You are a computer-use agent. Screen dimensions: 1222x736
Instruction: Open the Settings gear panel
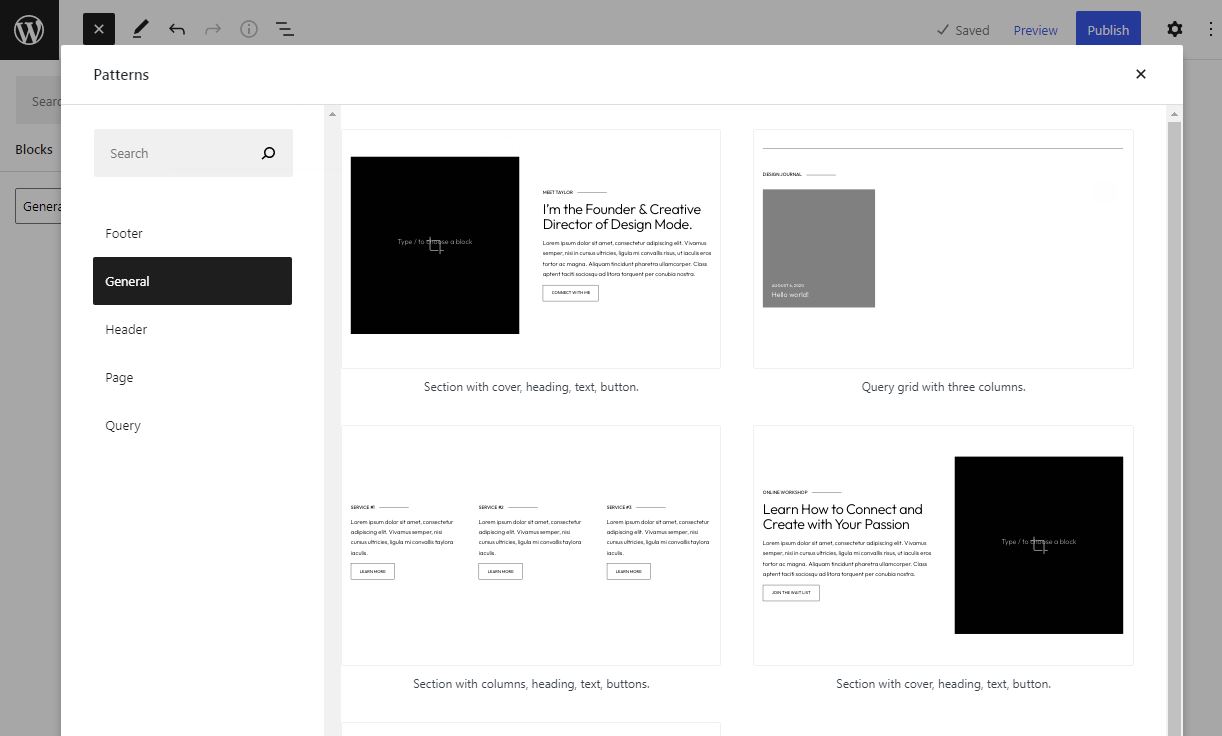click(1174, 30)
